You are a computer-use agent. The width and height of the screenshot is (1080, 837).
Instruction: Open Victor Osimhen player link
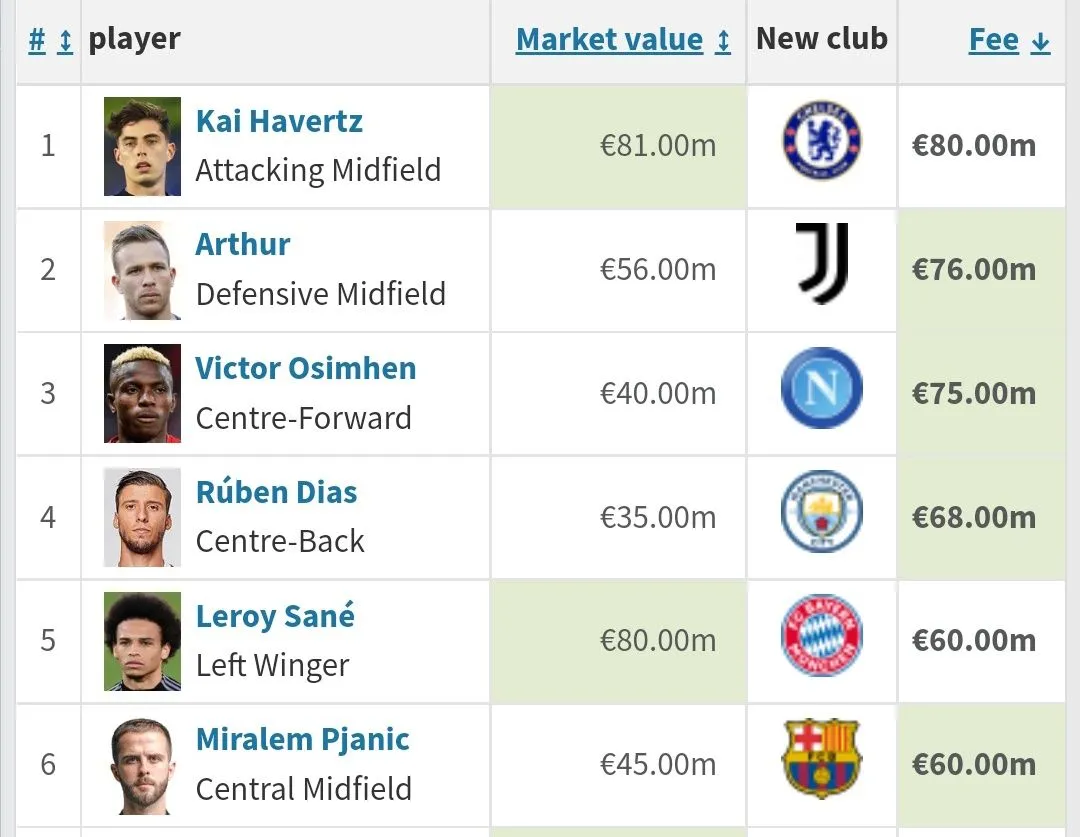point(305,368)
